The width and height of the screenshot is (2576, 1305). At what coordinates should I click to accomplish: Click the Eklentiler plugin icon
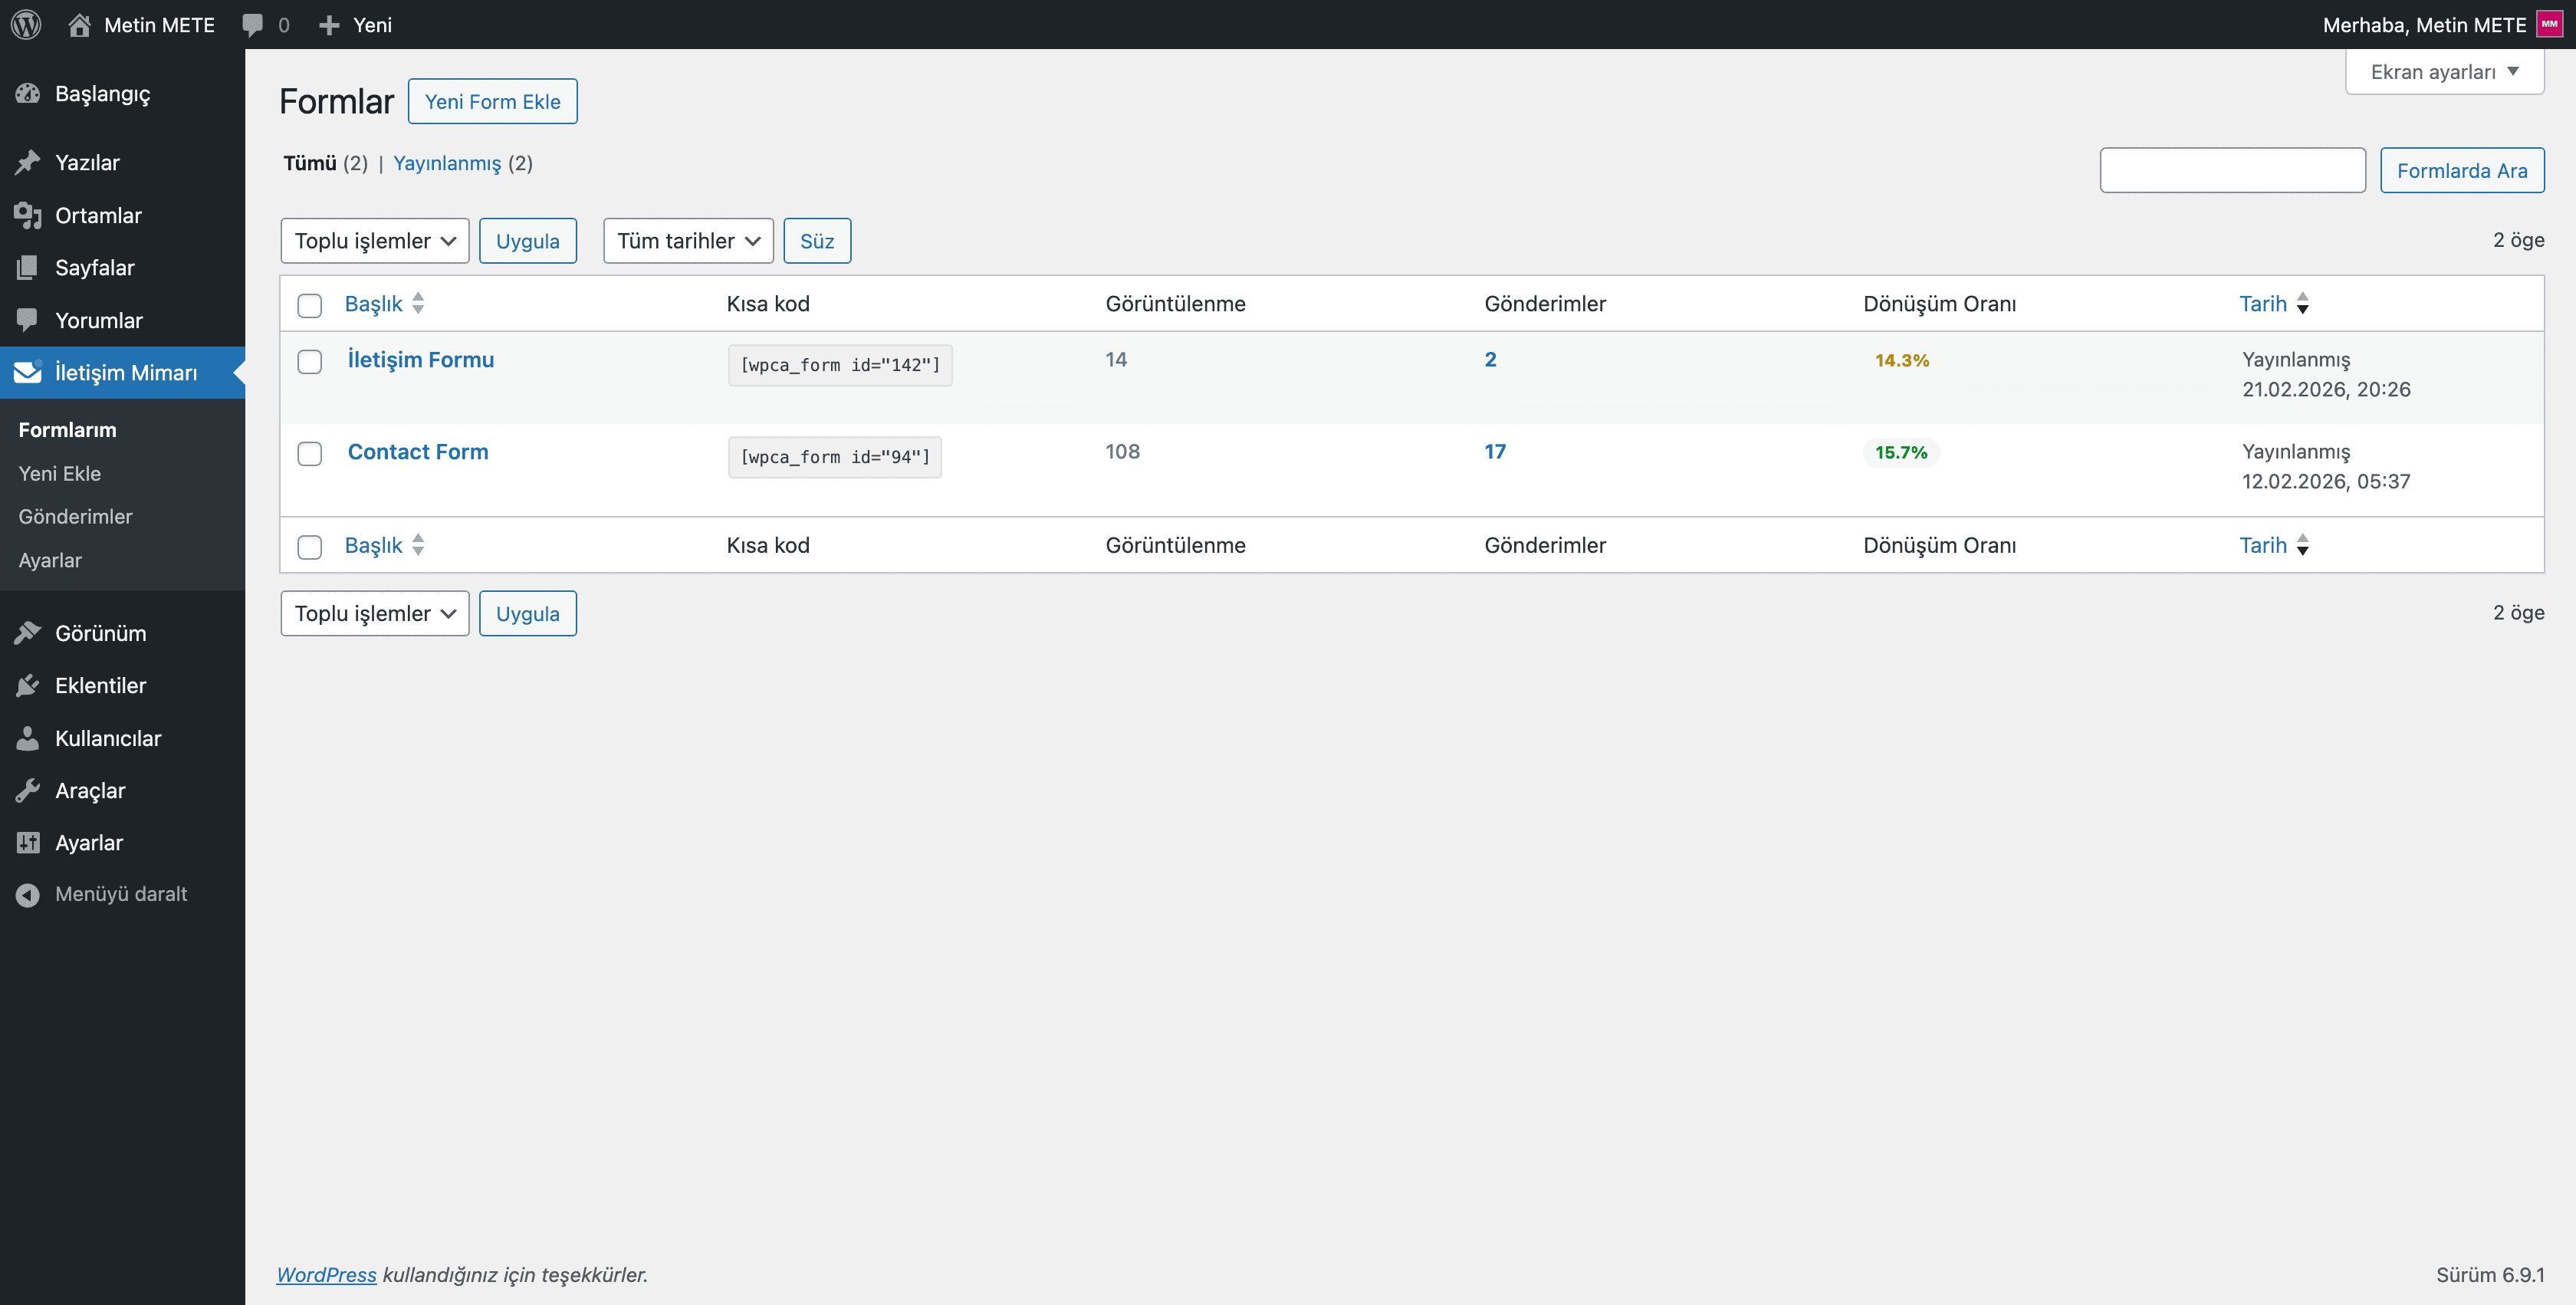pyautogui.click(x=27, y=685)
